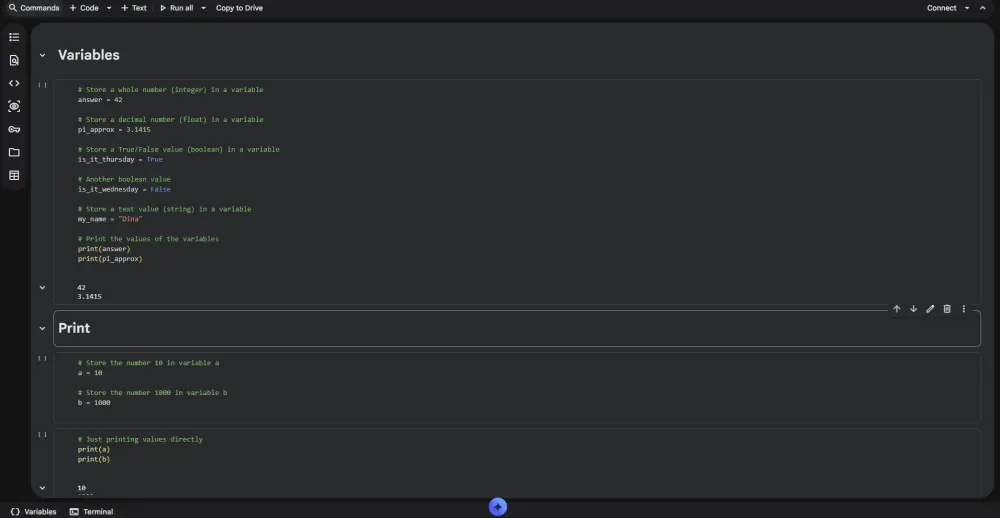Click the Variables heading text

[89, 55]
